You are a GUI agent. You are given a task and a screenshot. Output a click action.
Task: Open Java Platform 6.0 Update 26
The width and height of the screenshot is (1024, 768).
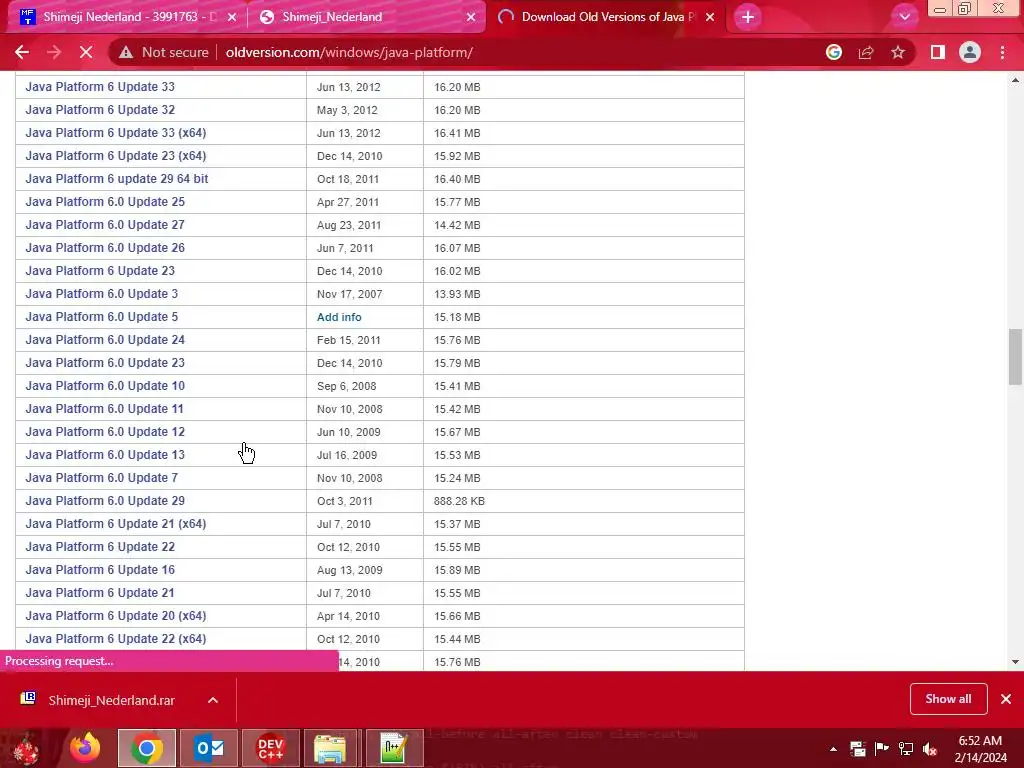click(x=104, y=248)
